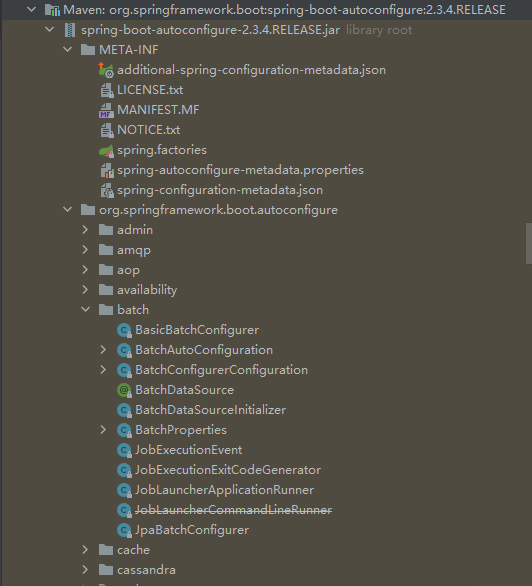
Task: Click the additional-spring-configuration-metadata.json file icon
Action: click(x=106, y=70)
